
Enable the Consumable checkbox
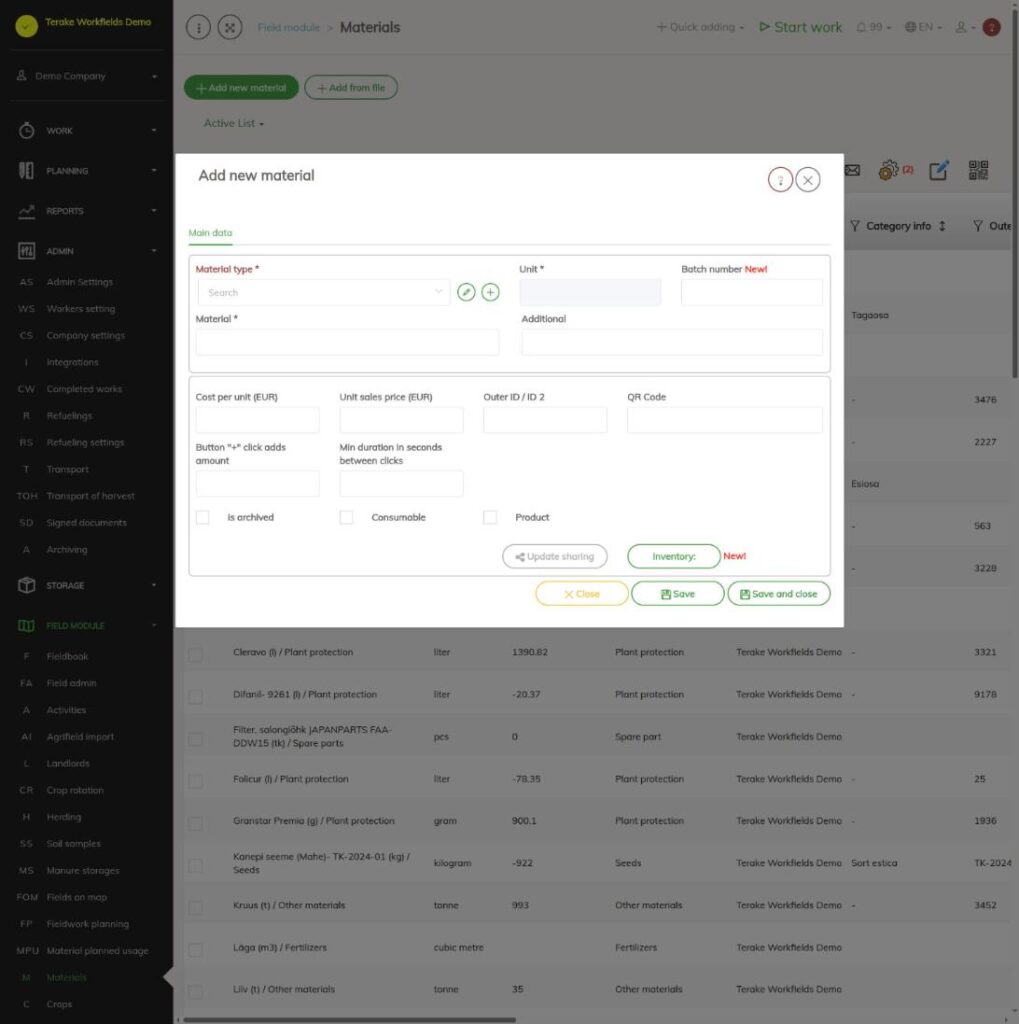(346, 517)
